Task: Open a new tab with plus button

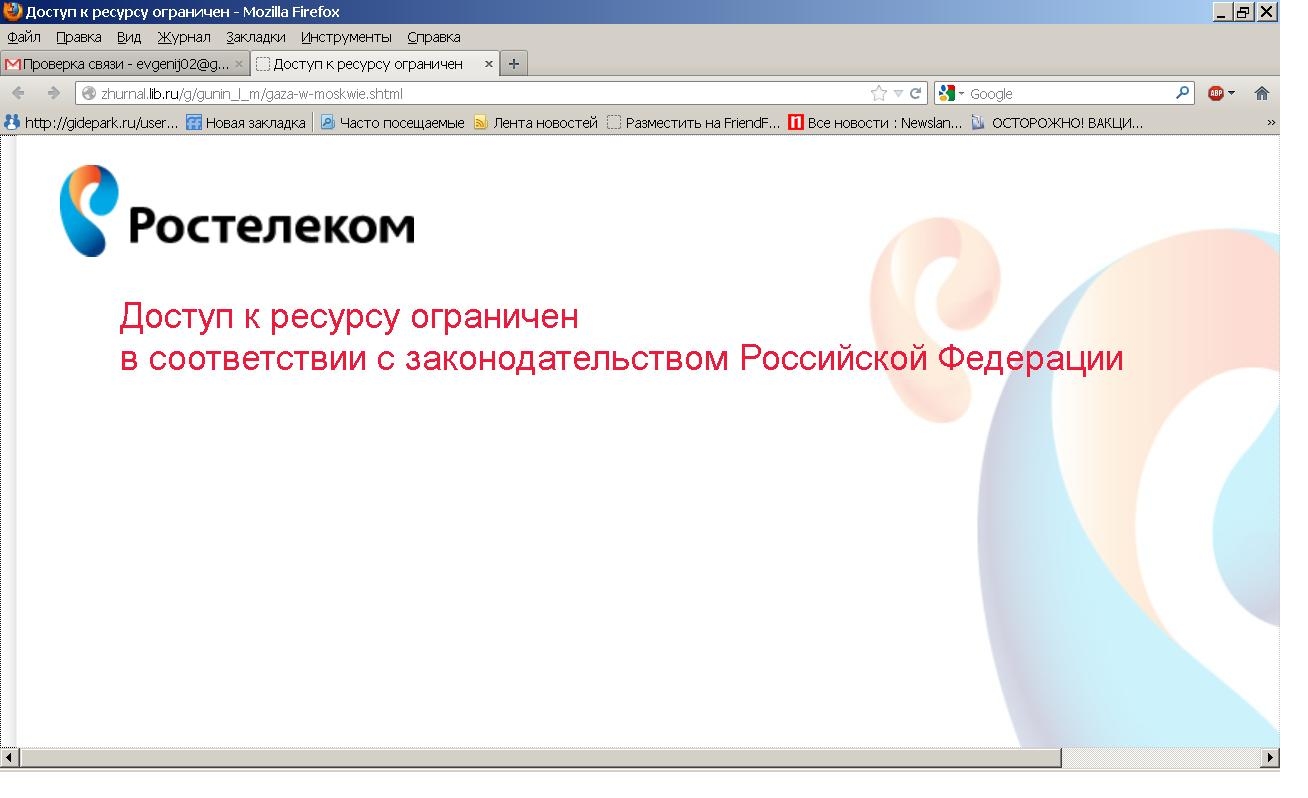Action: [x=514, y=64]
